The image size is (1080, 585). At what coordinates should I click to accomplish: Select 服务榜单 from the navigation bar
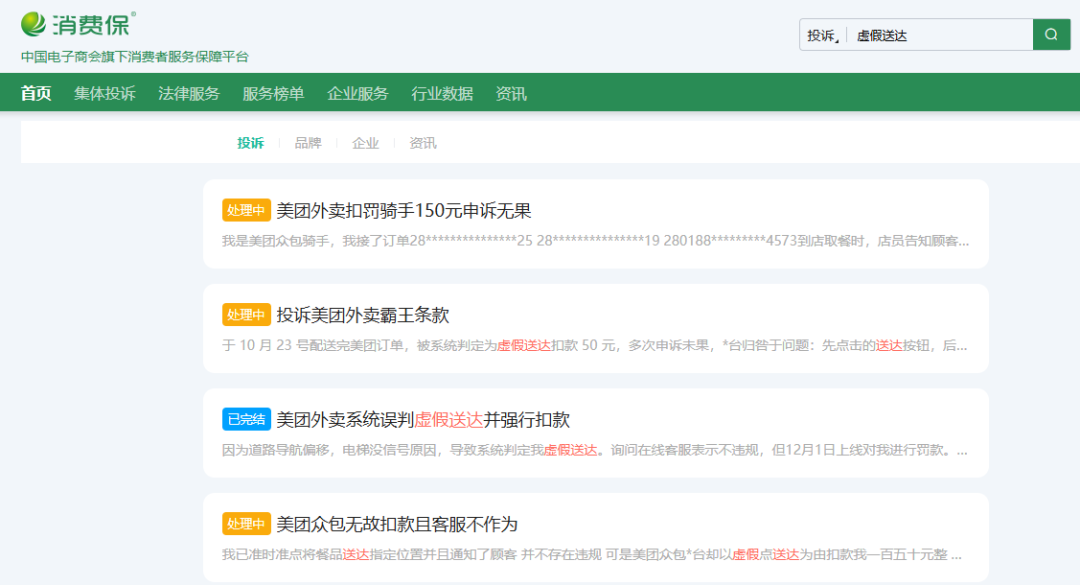[x=273, y=93]
